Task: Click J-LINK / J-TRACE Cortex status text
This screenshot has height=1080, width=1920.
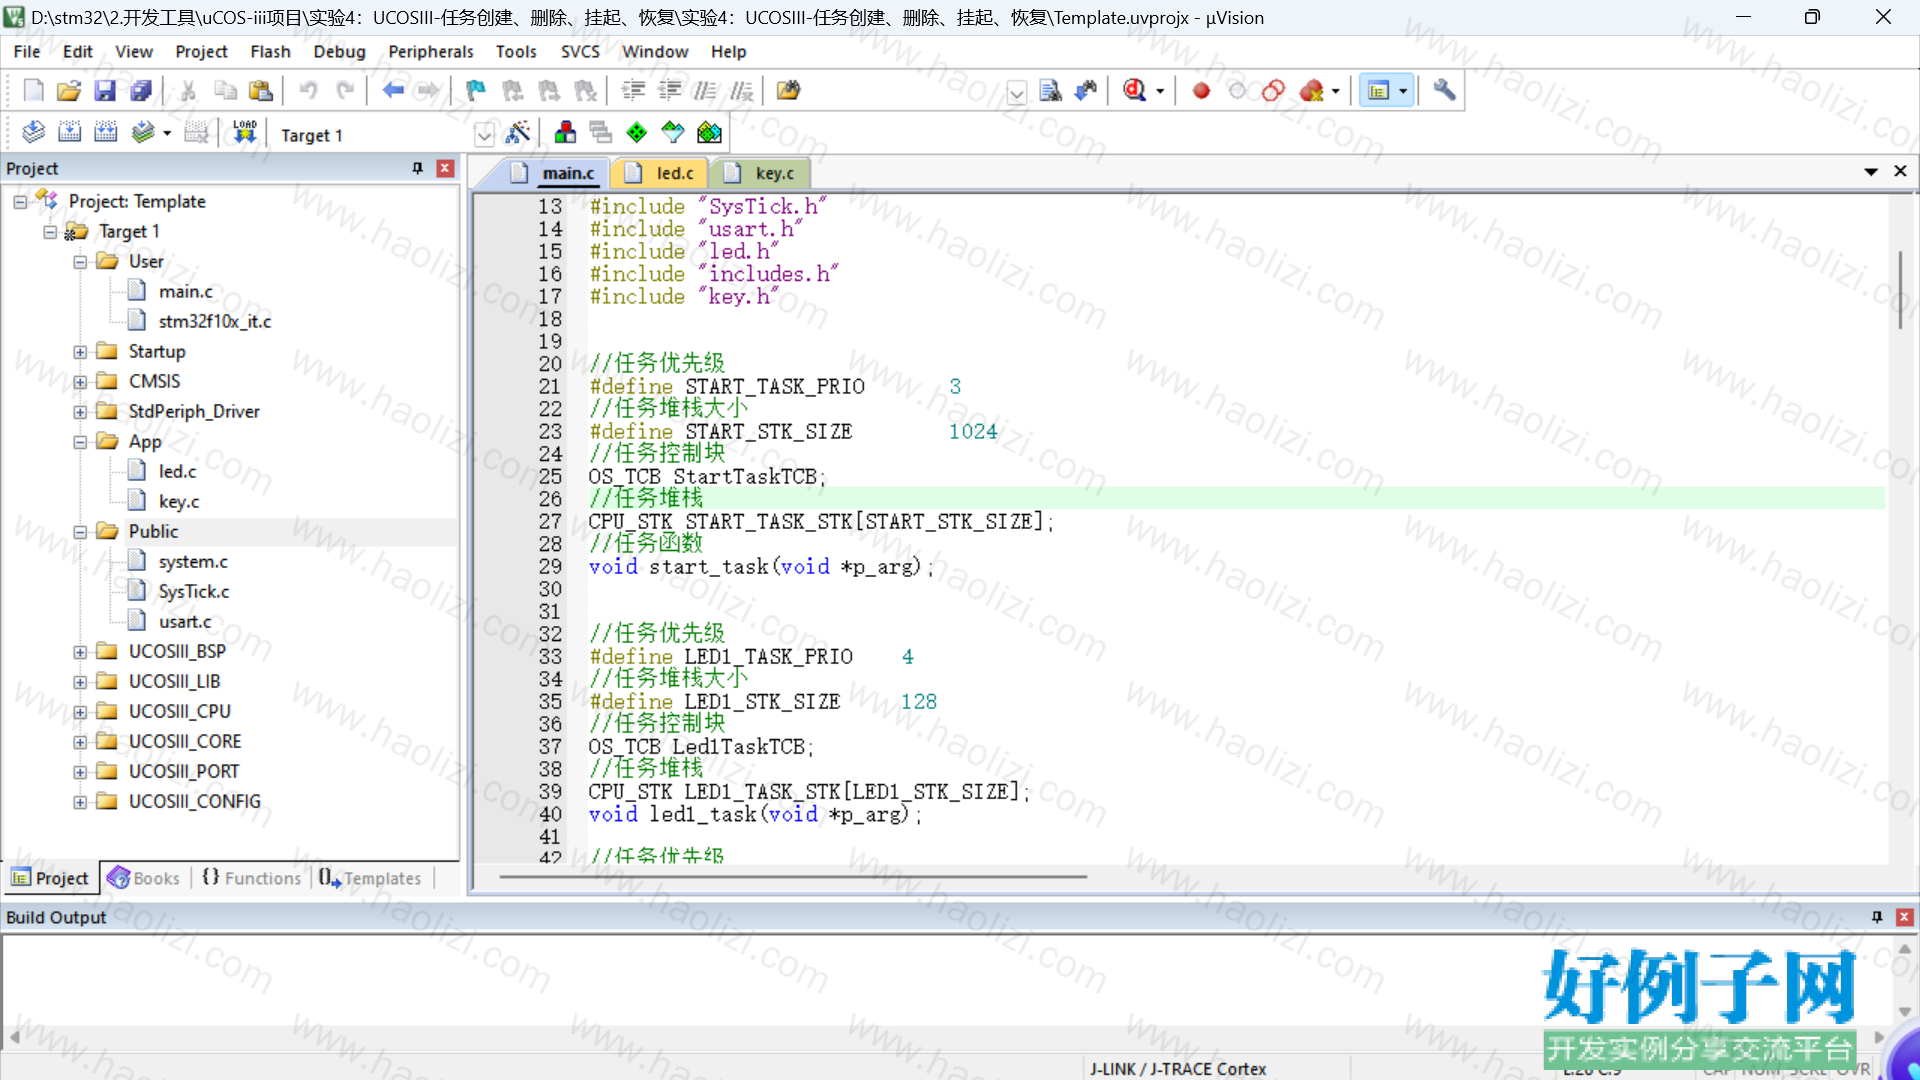Action: coord(1178,1069)
